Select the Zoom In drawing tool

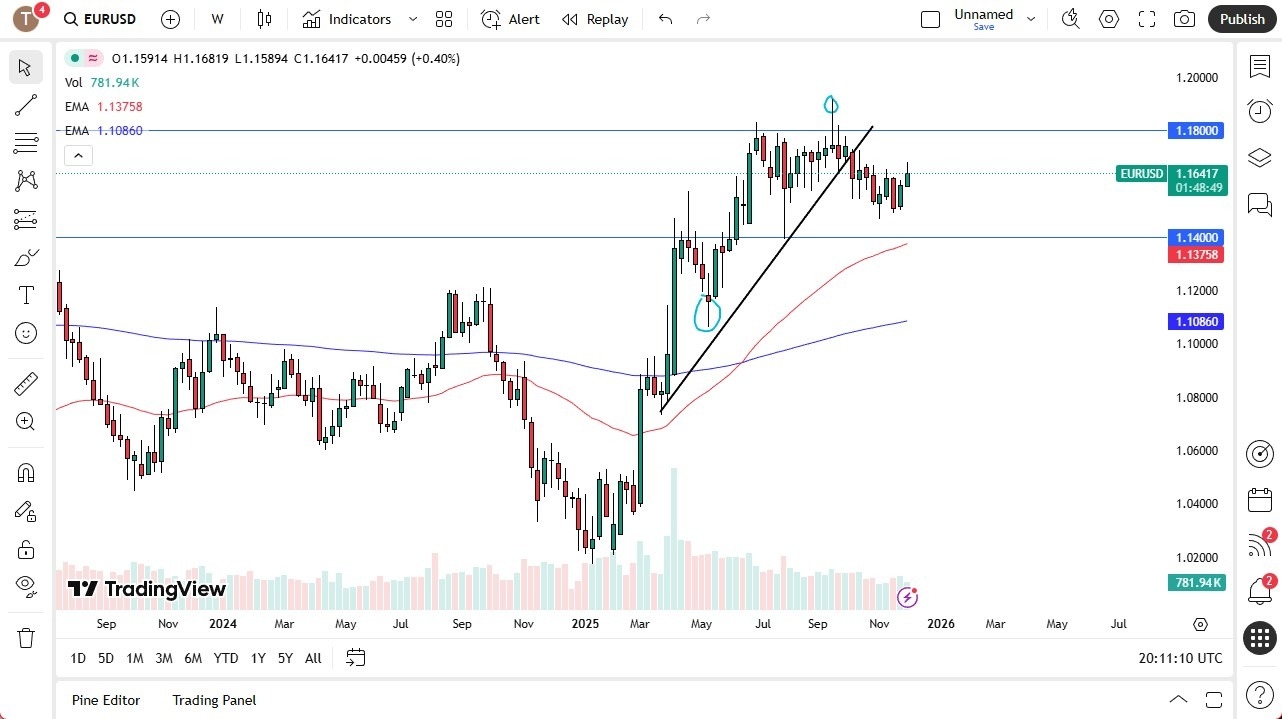pos(25,422)
